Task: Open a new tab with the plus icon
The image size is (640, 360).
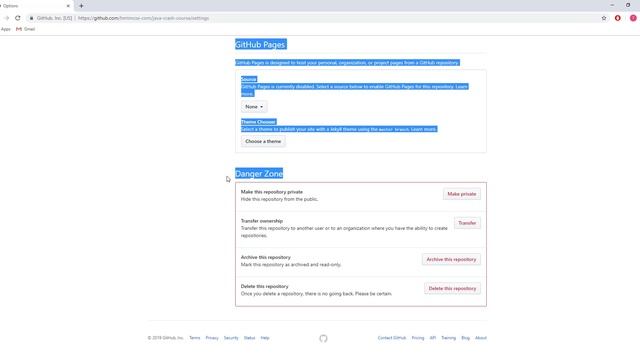Action: click(x=81, y=6)
